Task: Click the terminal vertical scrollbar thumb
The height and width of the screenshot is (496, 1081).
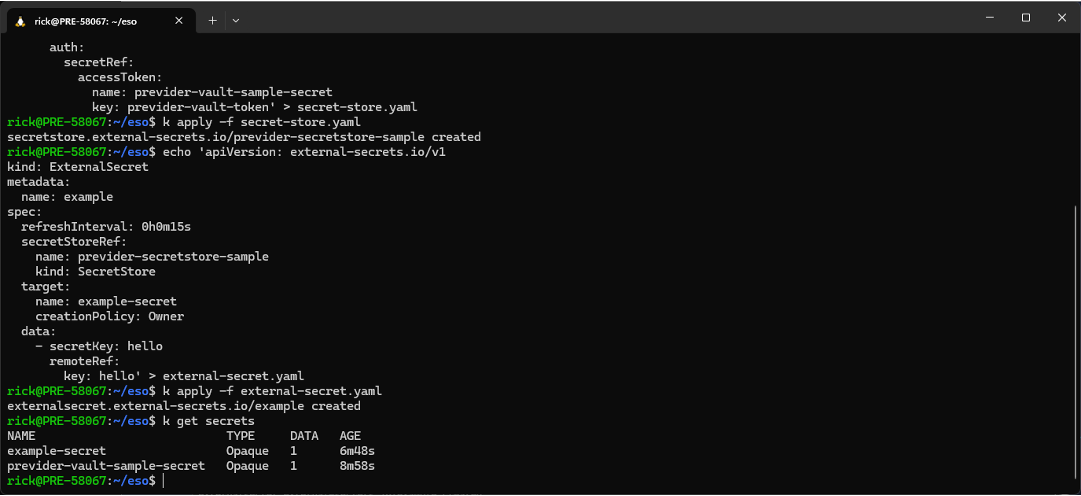Action: [1075, 344]
